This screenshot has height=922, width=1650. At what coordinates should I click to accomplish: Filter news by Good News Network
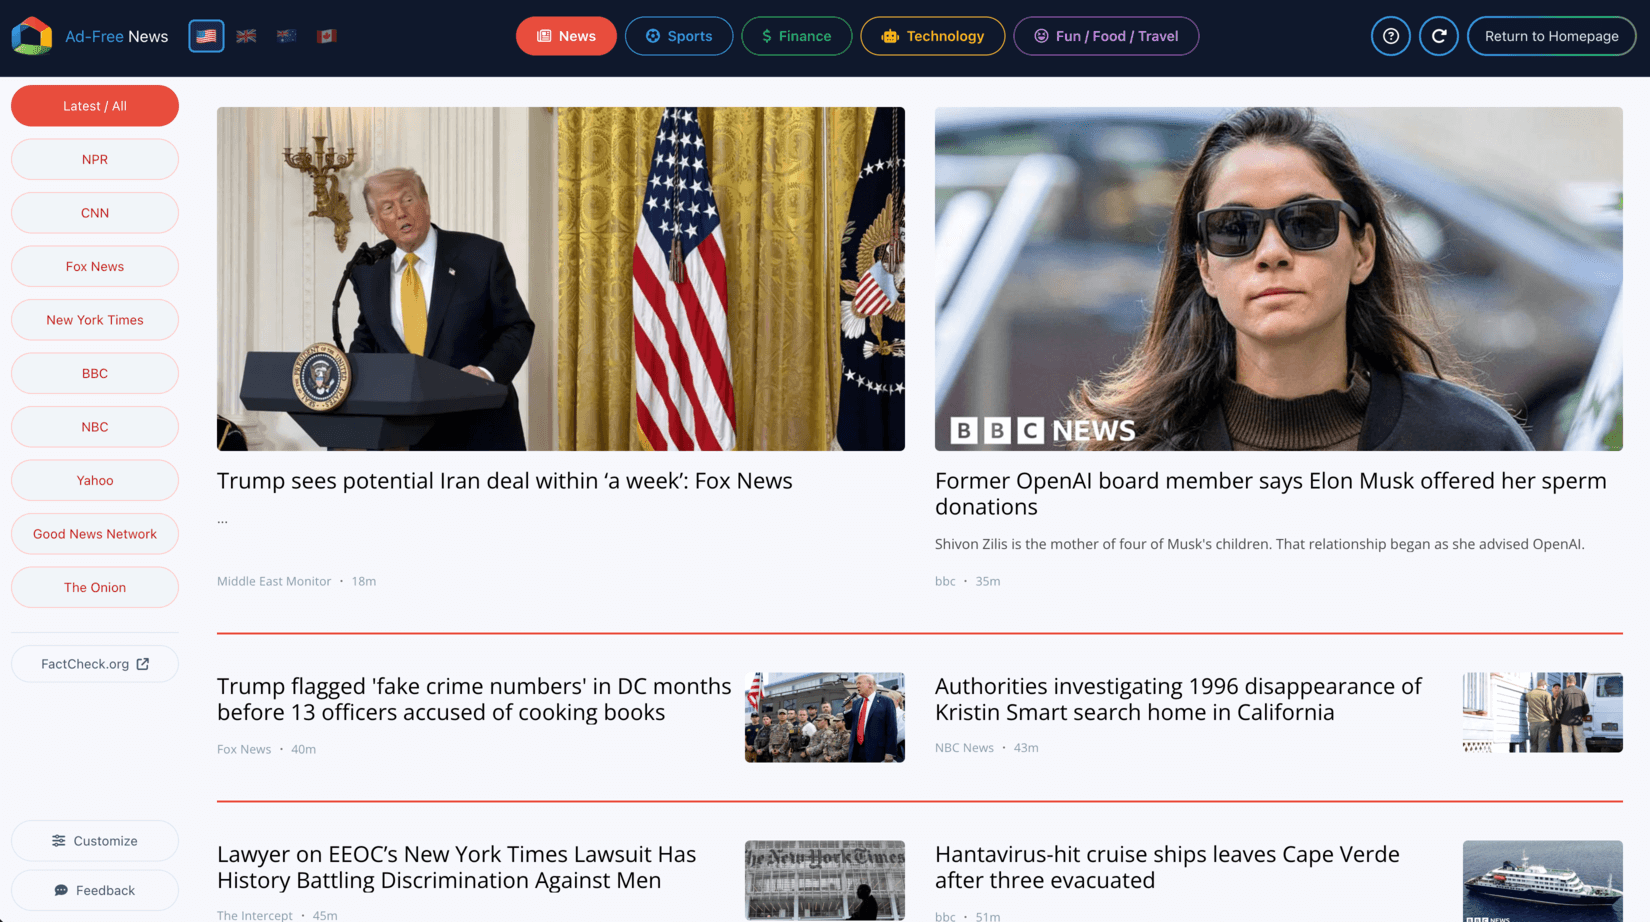95,534
